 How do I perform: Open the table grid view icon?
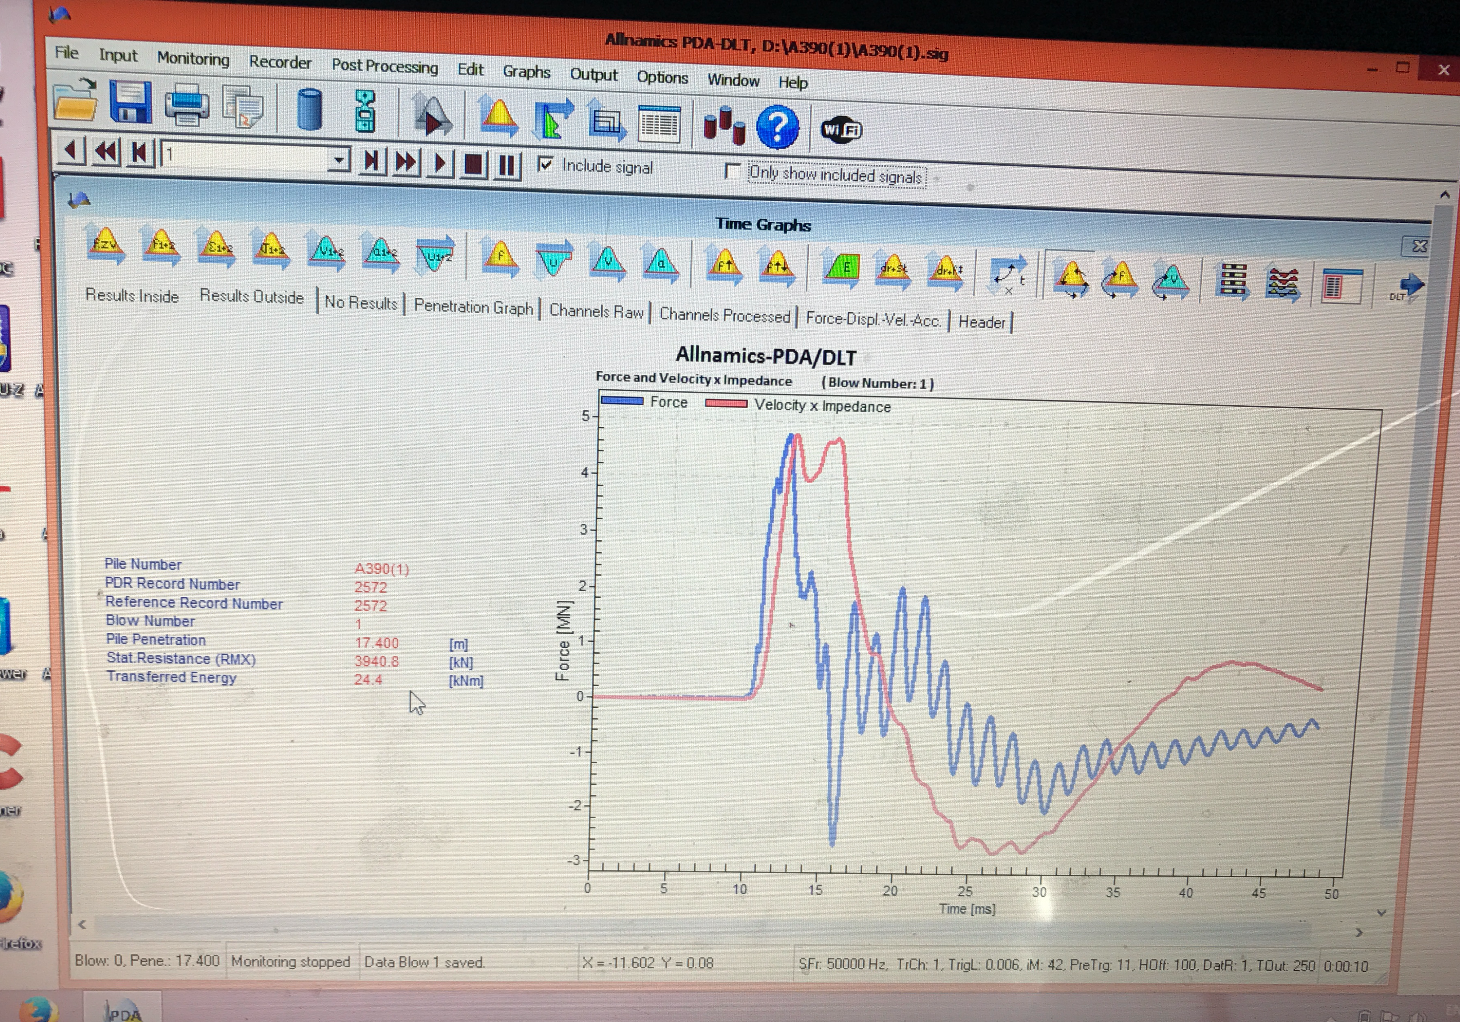(659, 124)
